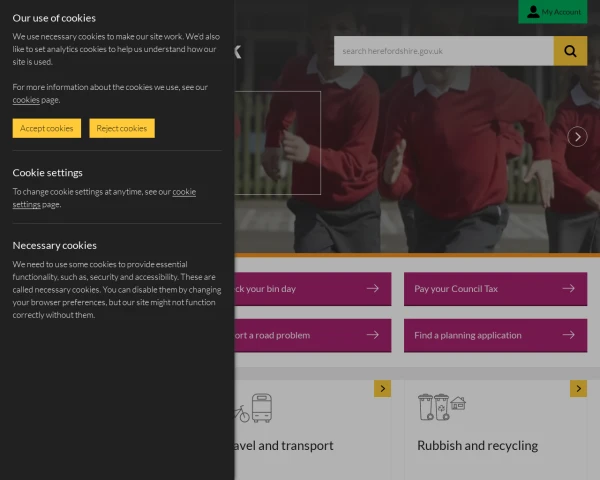Viewport: 600px width, 480px height.
Task: Go back using the left carousel chevron
Action: coord(238,52)
